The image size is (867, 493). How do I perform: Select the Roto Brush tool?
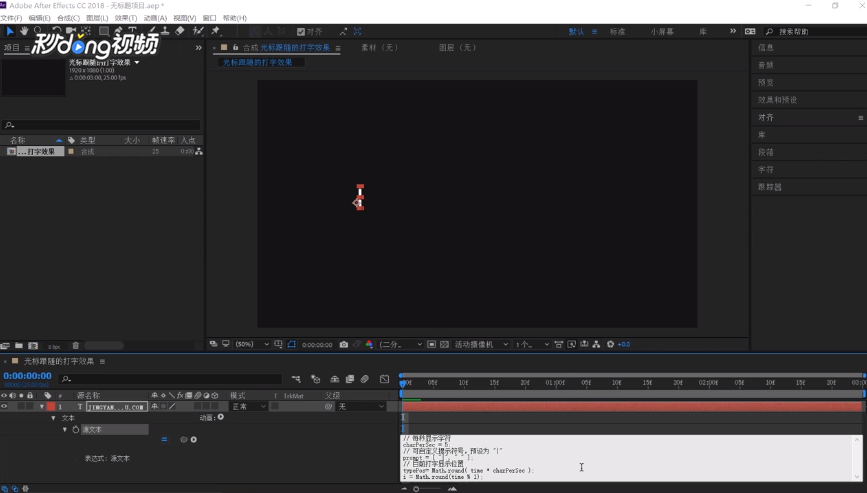pyautogui.click(x=198, y=31)
